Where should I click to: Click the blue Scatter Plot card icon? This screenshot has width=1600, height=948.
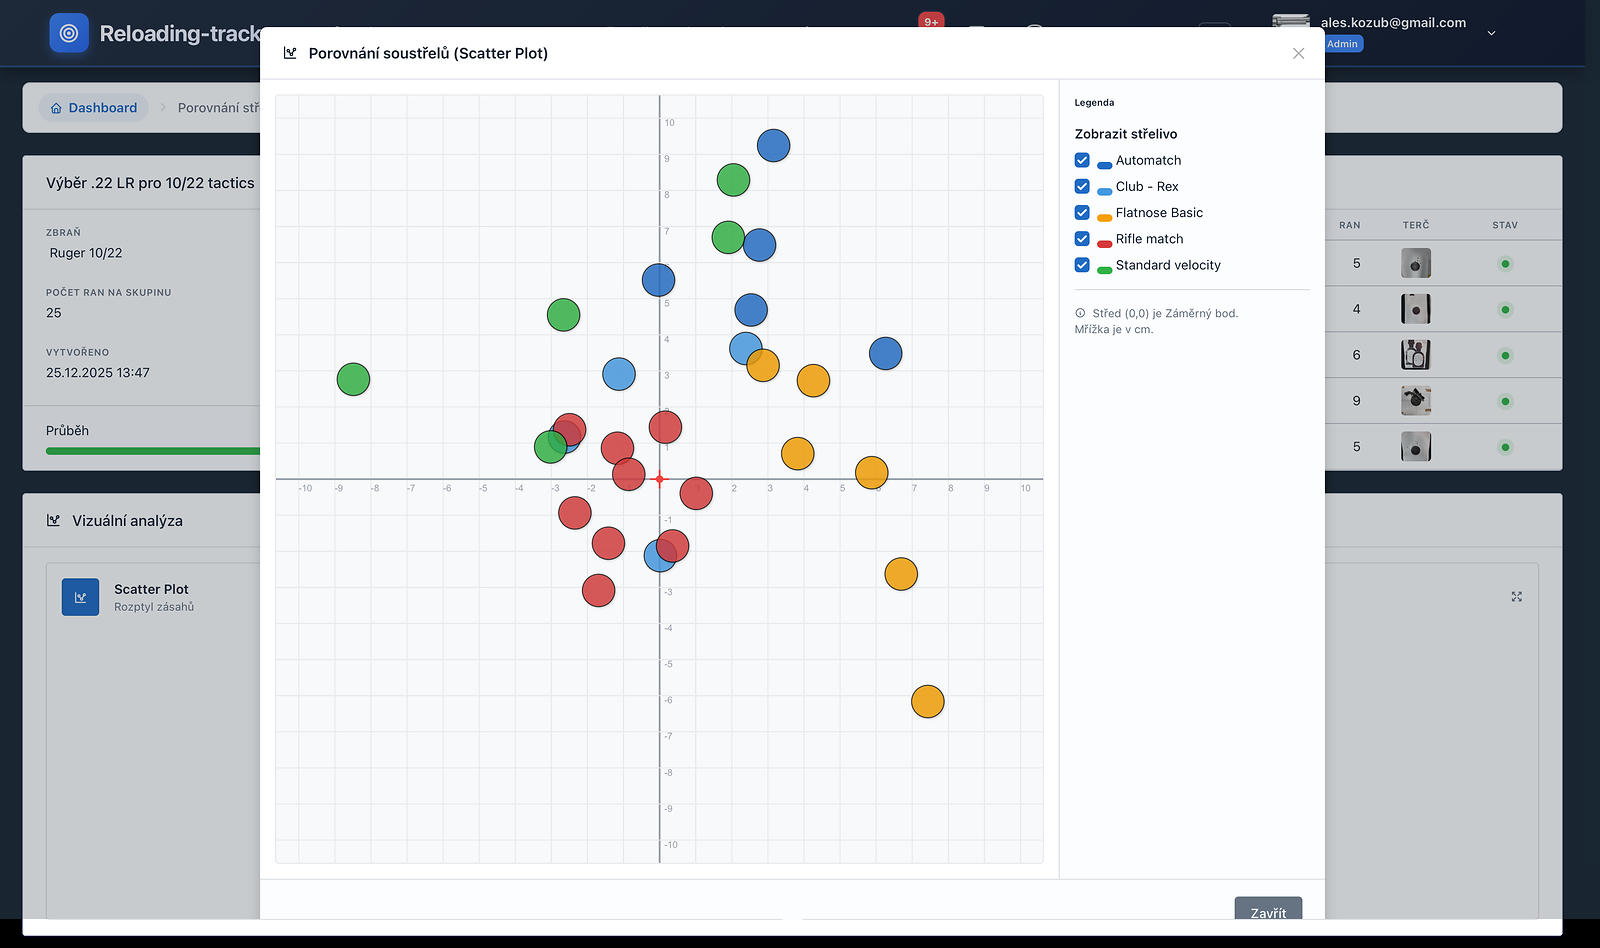pos(80,597)
